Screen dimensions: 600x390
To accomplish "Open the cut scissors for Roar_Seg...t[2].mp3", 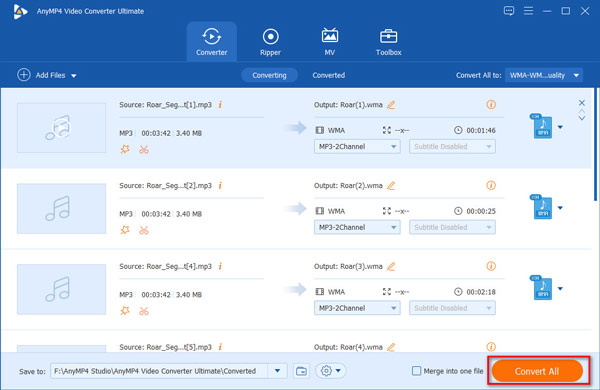I will pos(144,230).
